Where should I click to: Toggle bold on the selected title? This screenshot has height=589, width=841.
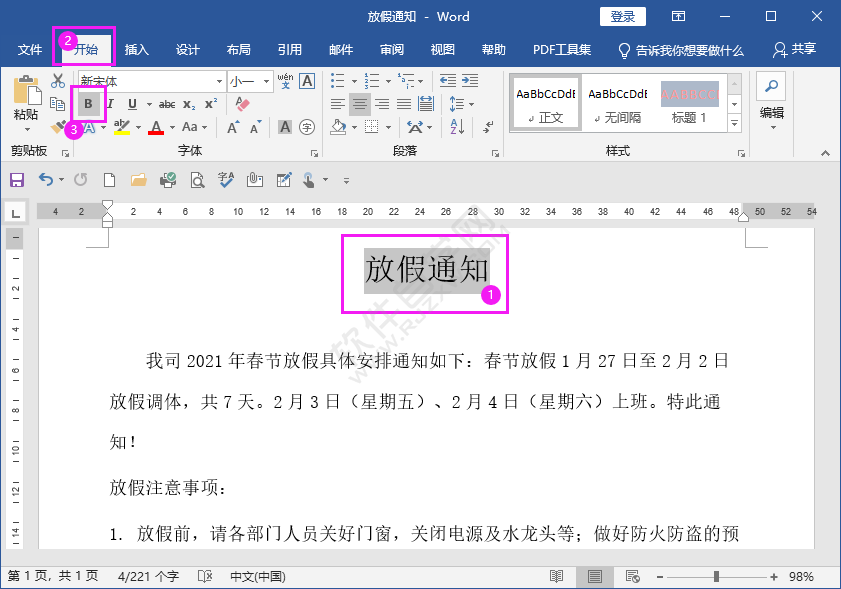[88, 103]
